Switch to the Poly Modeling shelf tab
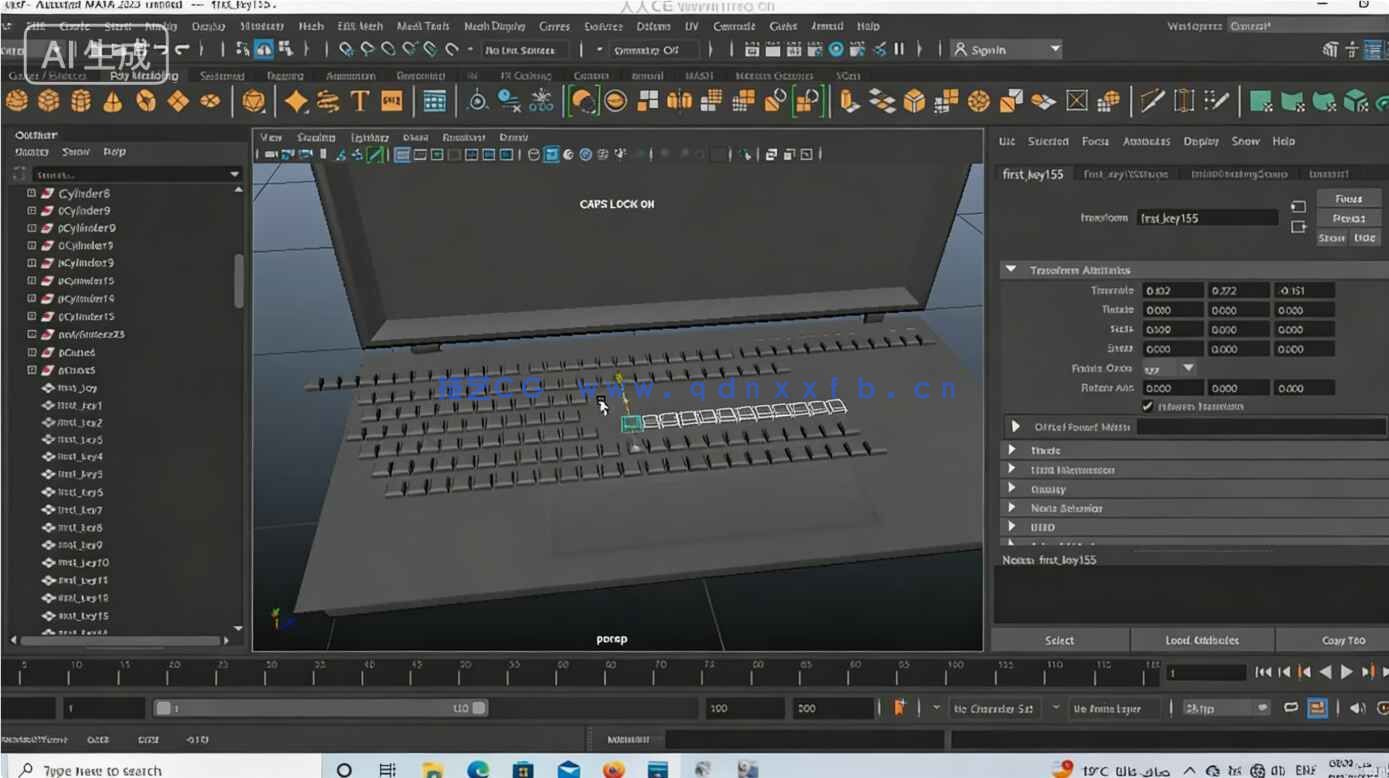The image size is (1389, 778). point(144,76)
